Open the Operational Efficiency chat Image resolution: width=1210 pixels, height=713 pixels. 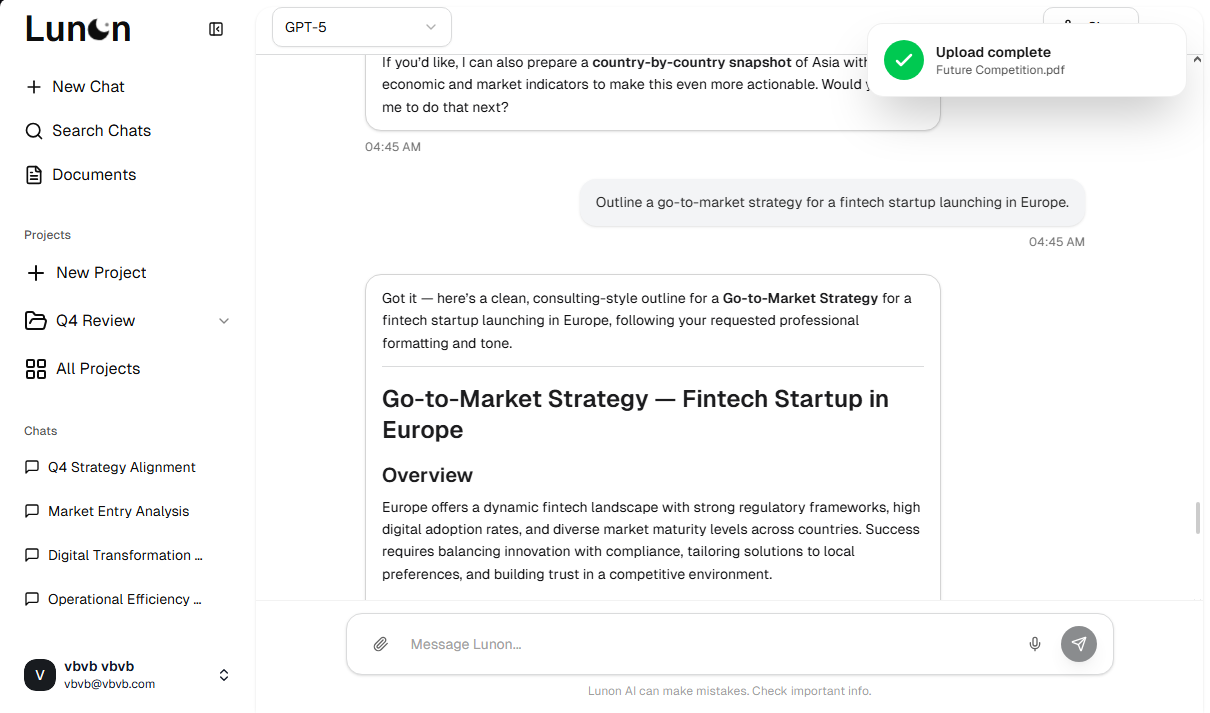point(125,599)
